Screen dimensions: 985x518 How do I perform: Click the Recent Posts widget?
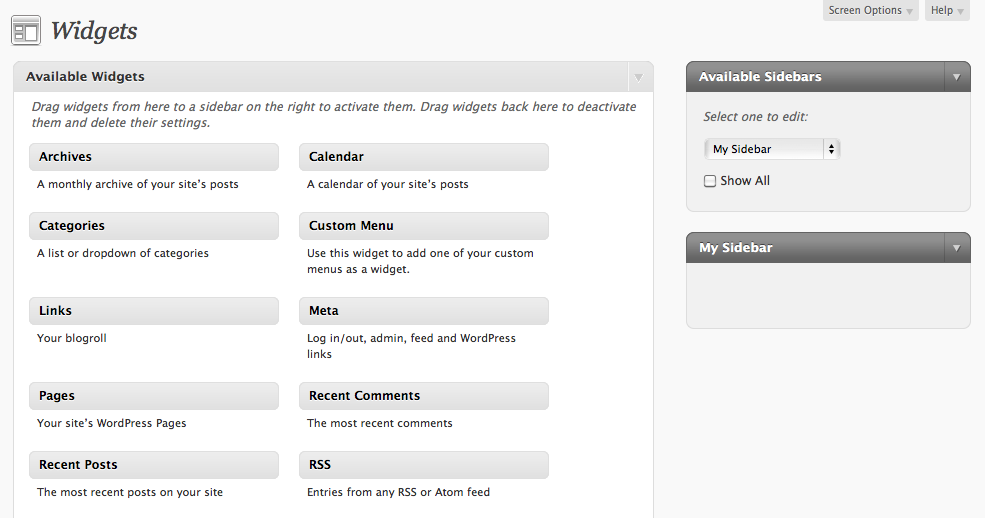pos(154,465)
